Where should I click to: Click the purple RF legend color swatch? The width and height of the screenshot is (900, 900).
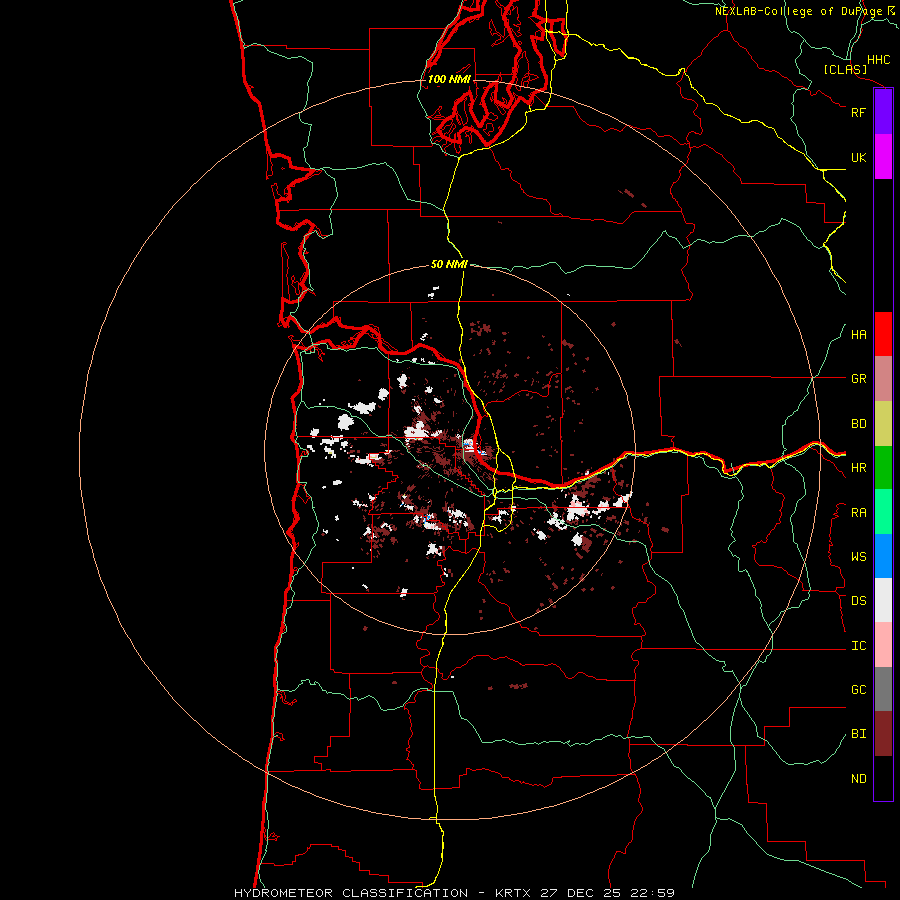(883, 112)
